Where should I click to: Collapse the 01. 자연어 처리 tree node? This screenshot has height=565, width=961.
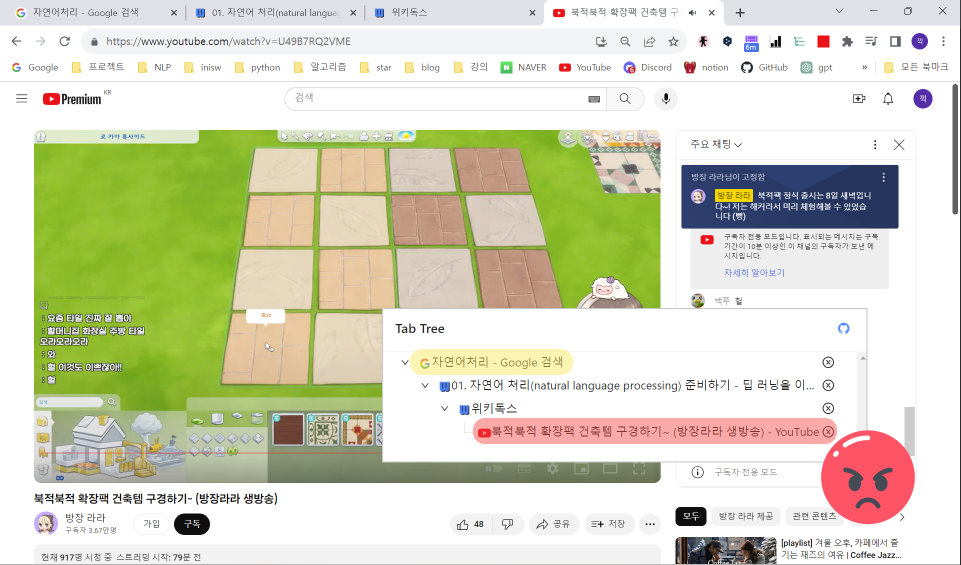[425, 385]
